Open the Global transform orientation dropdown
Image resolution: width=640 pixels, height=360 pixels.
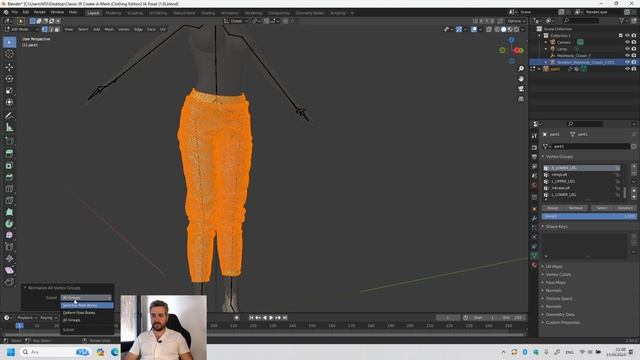click(x=236, y=21)
